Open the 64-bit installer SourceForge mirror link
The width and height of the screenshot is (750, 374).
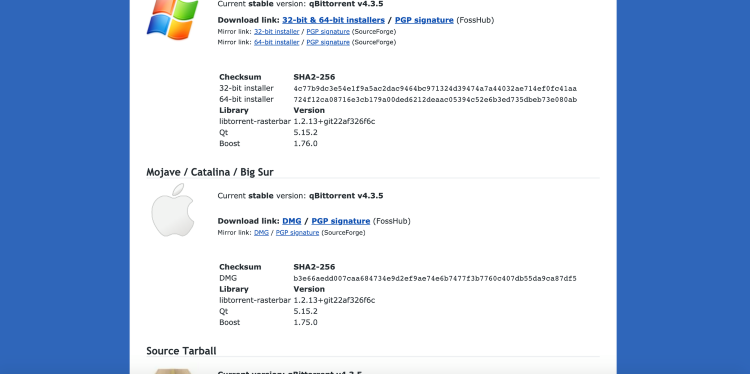click(276, 42)
